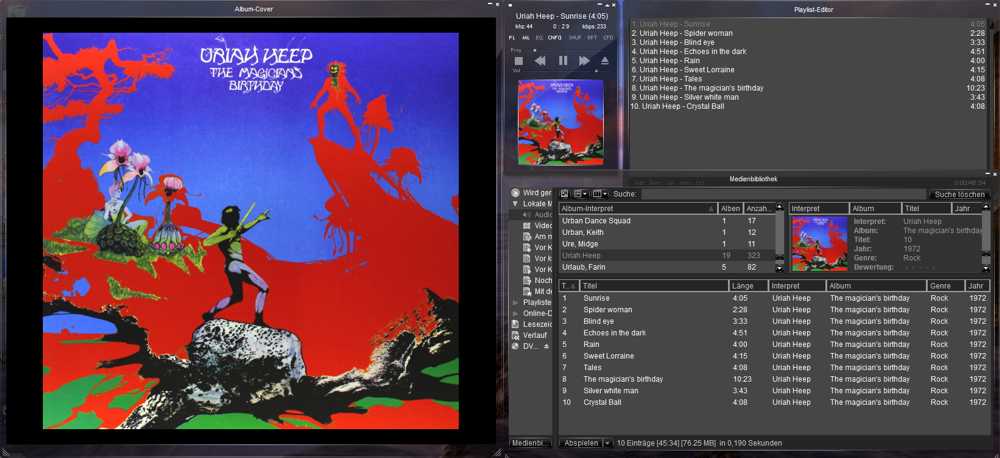Viewport: 1000px width, 458px height.
Task: Click the Abspielen play button
Action: pos(580,442)
